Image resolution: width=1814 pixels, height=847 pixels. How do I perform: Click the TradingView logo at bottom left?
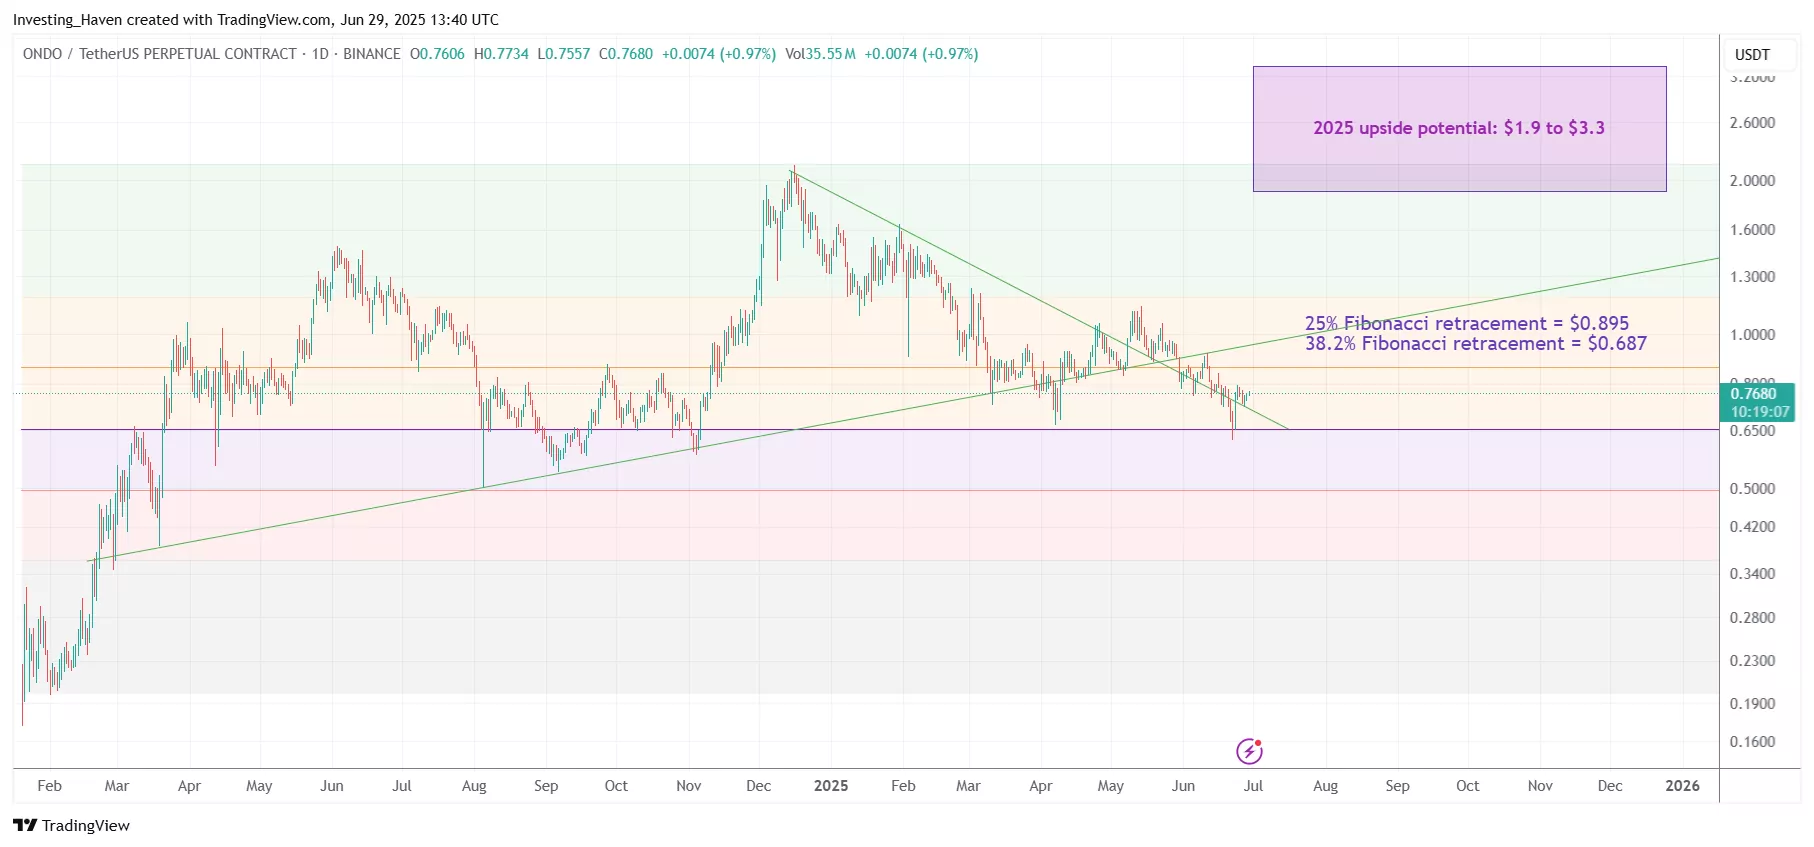(x=71, y=825)
